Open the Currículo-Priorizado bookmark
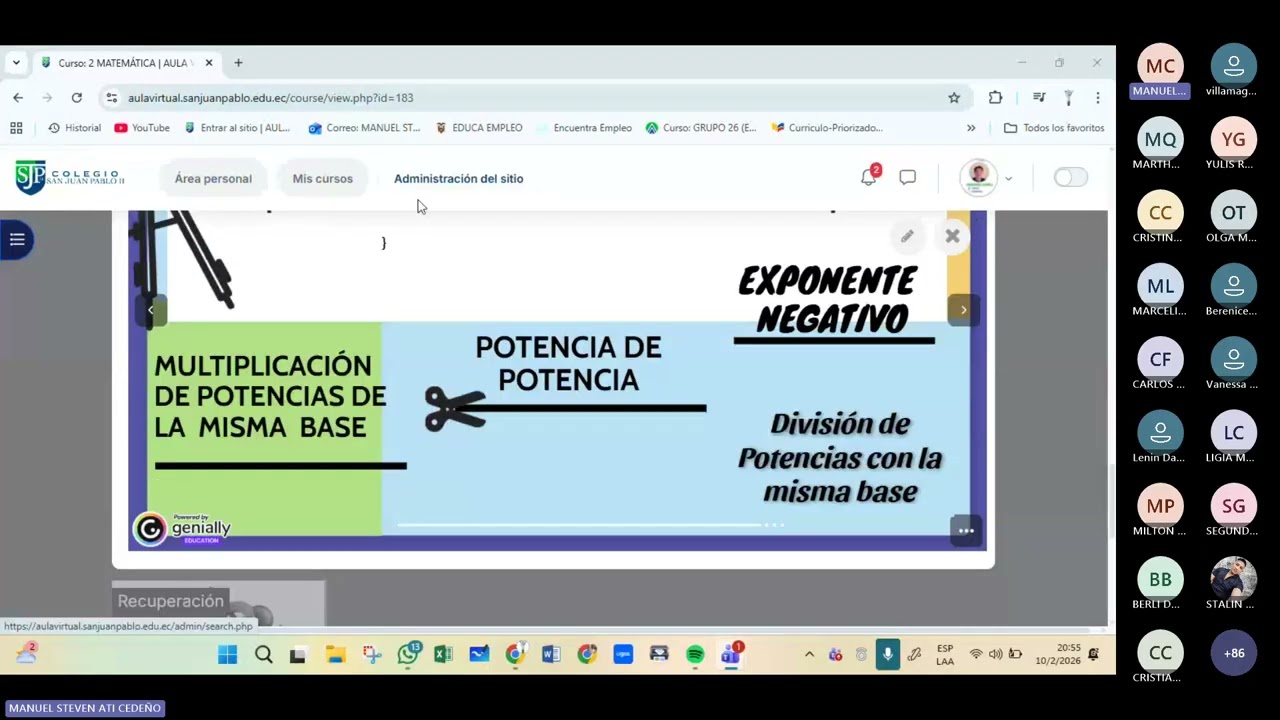Image resolution: width=1280 pixels, height=720 pixels. (827, 128)
